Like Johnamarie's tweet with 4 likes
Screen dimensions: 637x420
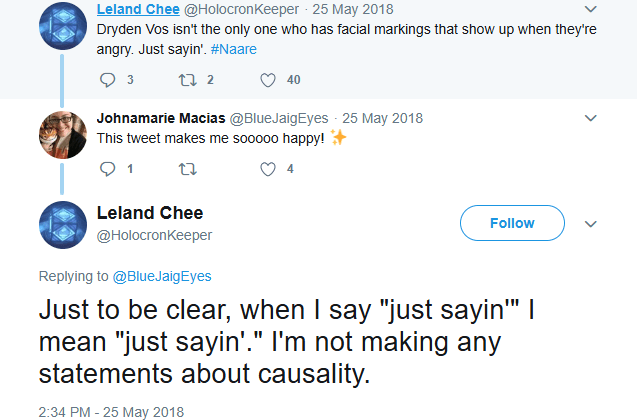268,169
